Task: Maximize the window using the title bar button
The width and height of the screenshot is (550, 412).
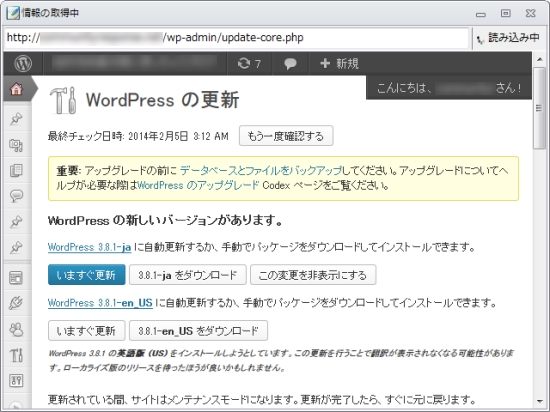Action: [505, 13]
